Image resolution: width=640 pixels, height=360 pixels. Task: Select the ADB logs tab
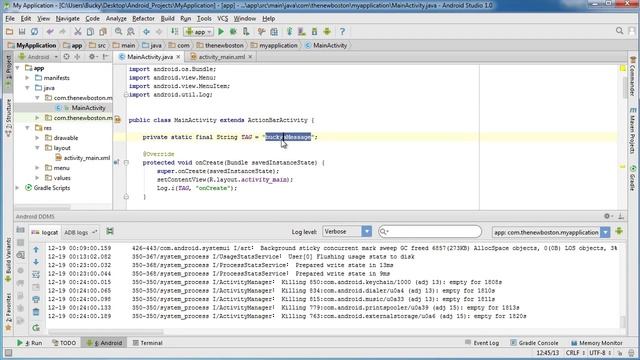(x=80, y=232)
